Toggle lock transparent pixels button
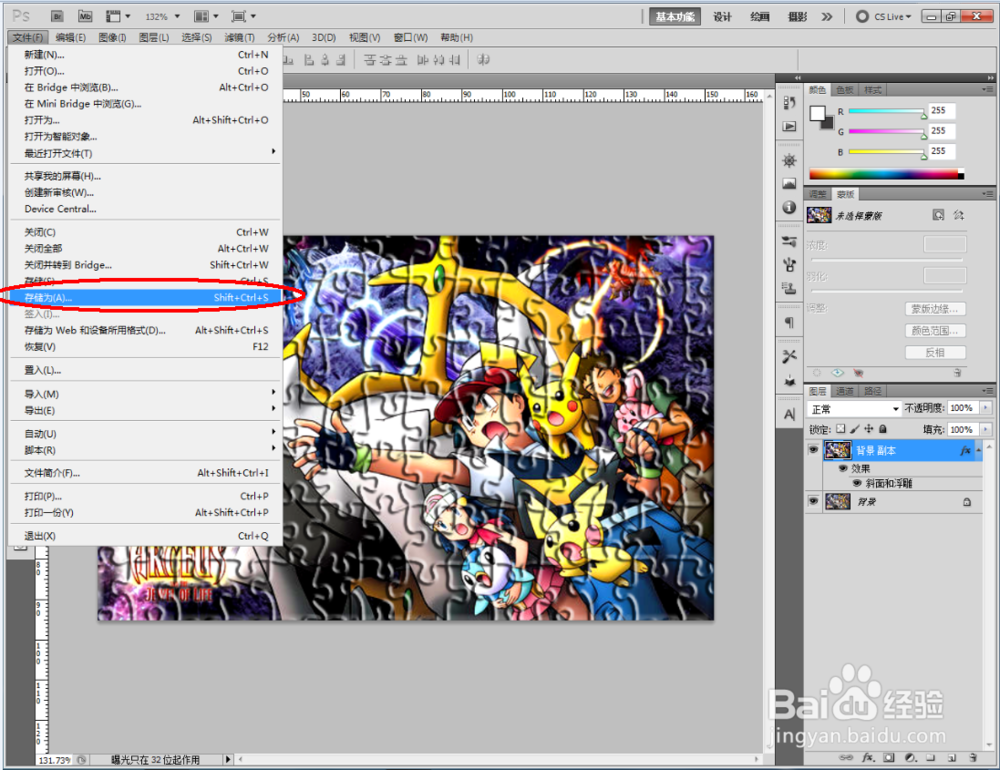1000x770 pixels. (x=841, y=429)
